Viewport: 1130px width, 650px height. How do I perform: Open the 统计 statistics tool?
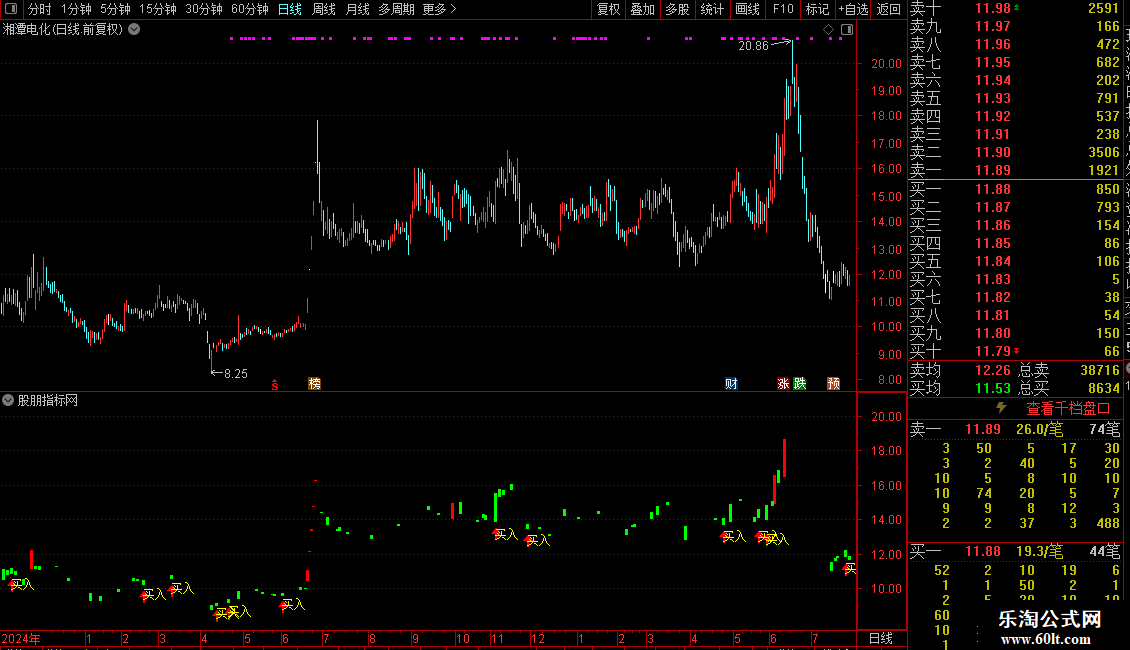click(712, 9)
